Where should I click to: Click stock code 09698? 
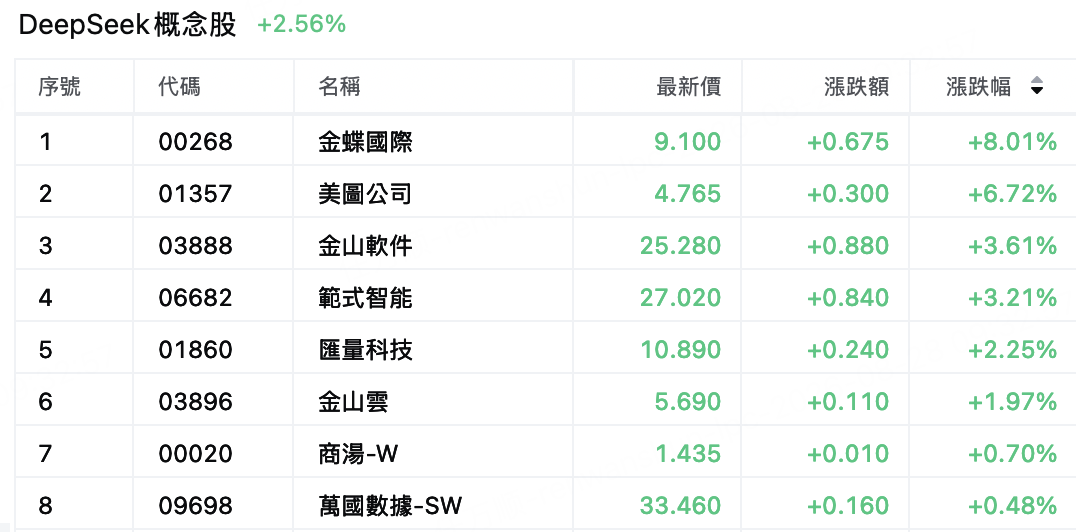(x=196, y=506)
